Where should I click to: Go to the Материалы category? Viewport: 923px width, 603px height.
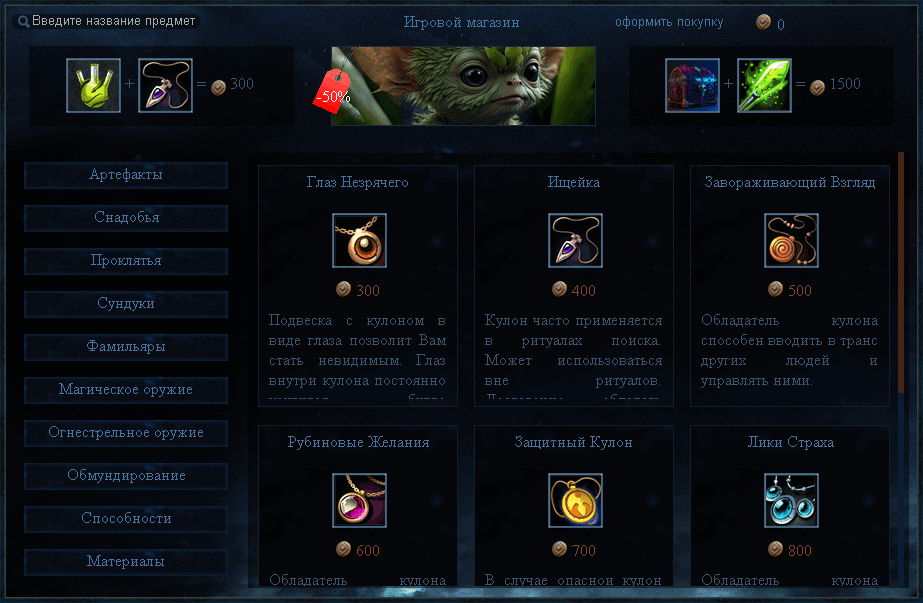pyautogui.click(x=126, y=562)
